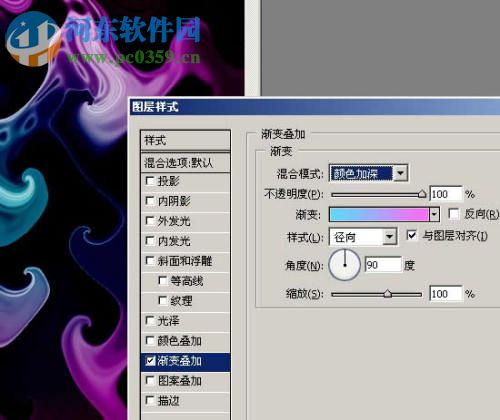Select the 颜色叠加 row label
Viewport: 500px width, 420px height.
pos(179,341)
